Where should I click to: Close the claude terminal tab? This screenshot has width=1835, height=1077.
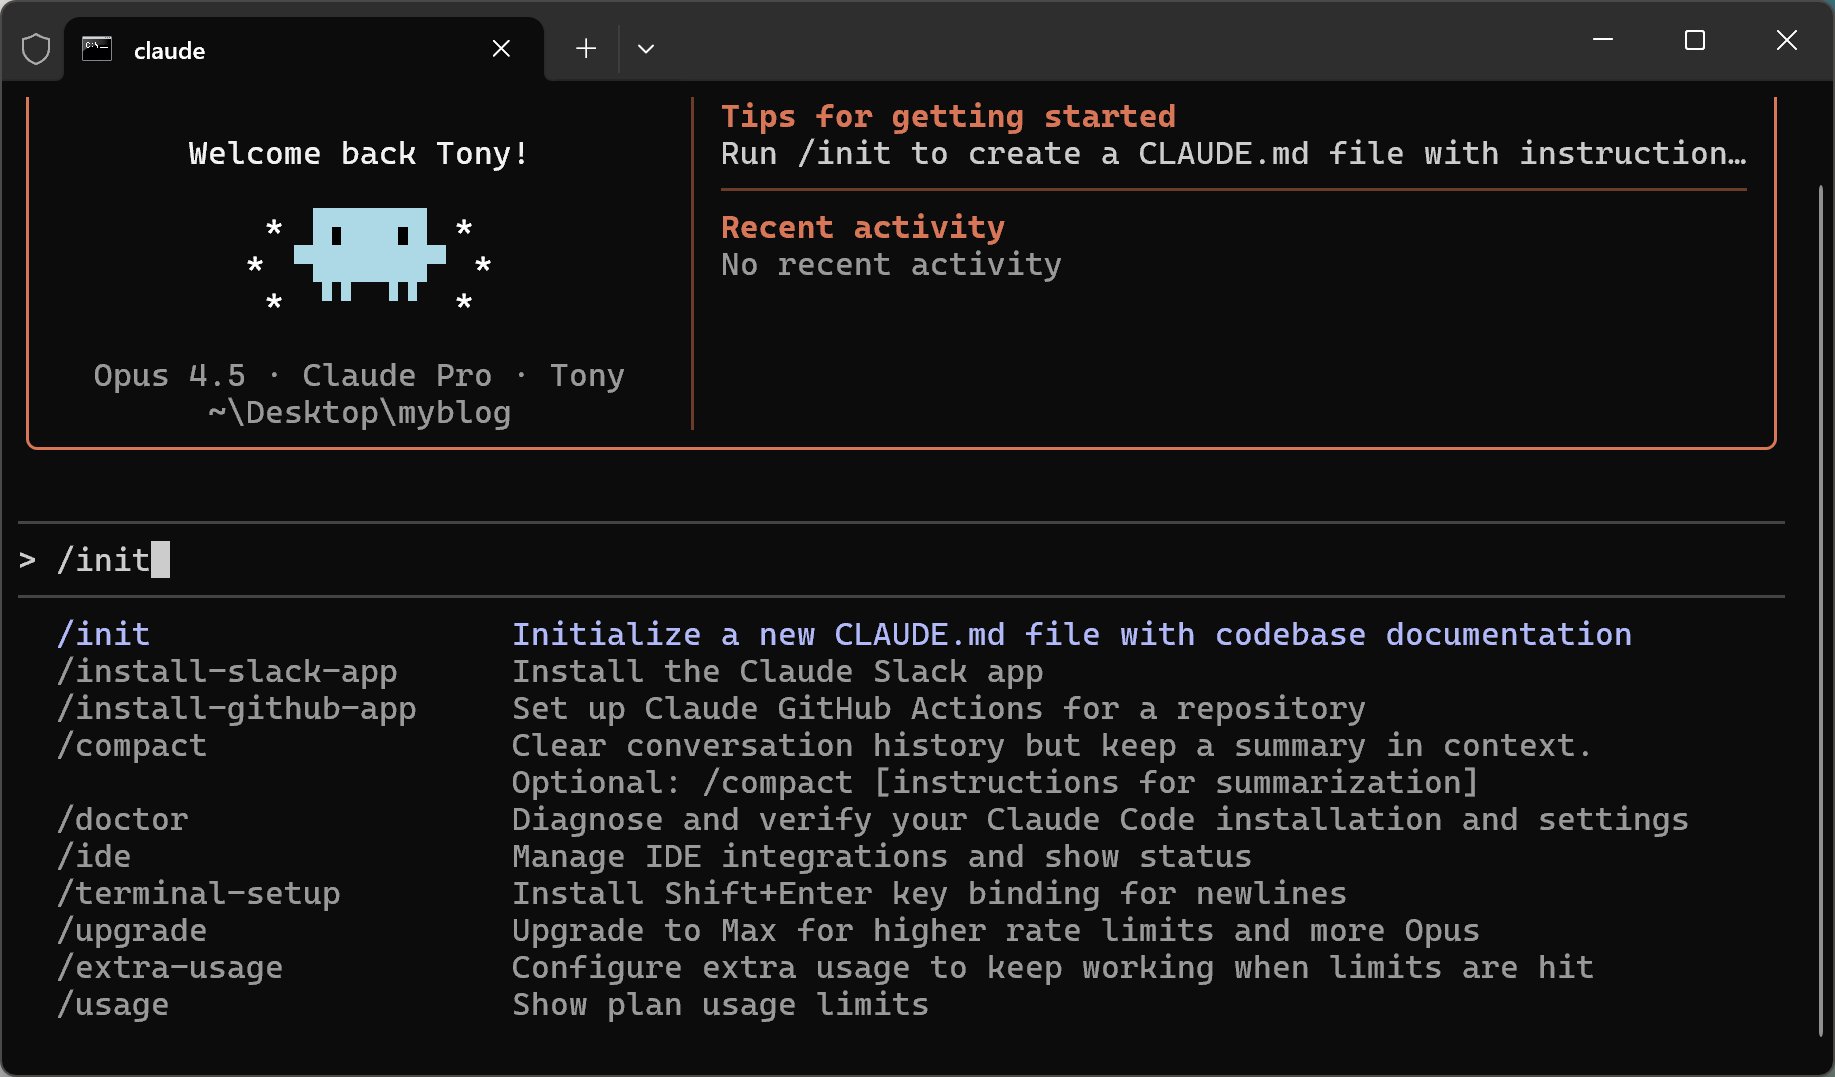point(501,49)
